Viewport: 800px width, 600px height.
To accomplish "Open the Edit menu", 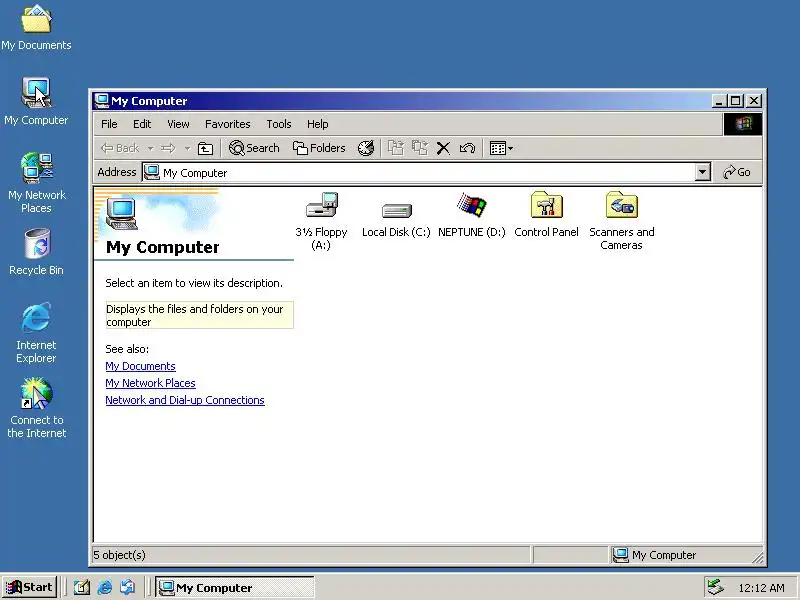I will pyautogui.click(x=142, y=124).
